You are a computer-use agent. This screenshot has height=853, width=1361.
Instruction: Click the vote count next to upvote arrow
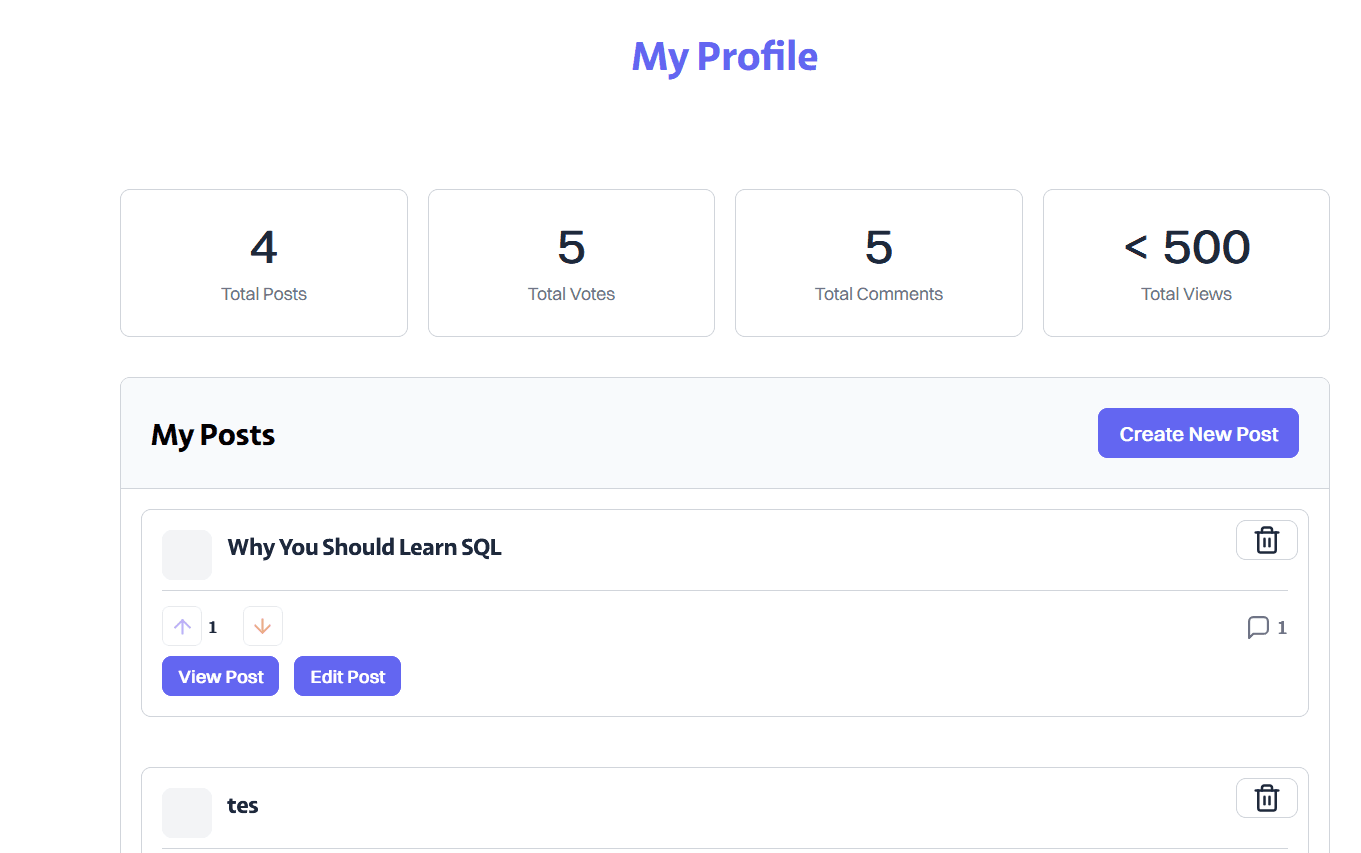[213, 628]
